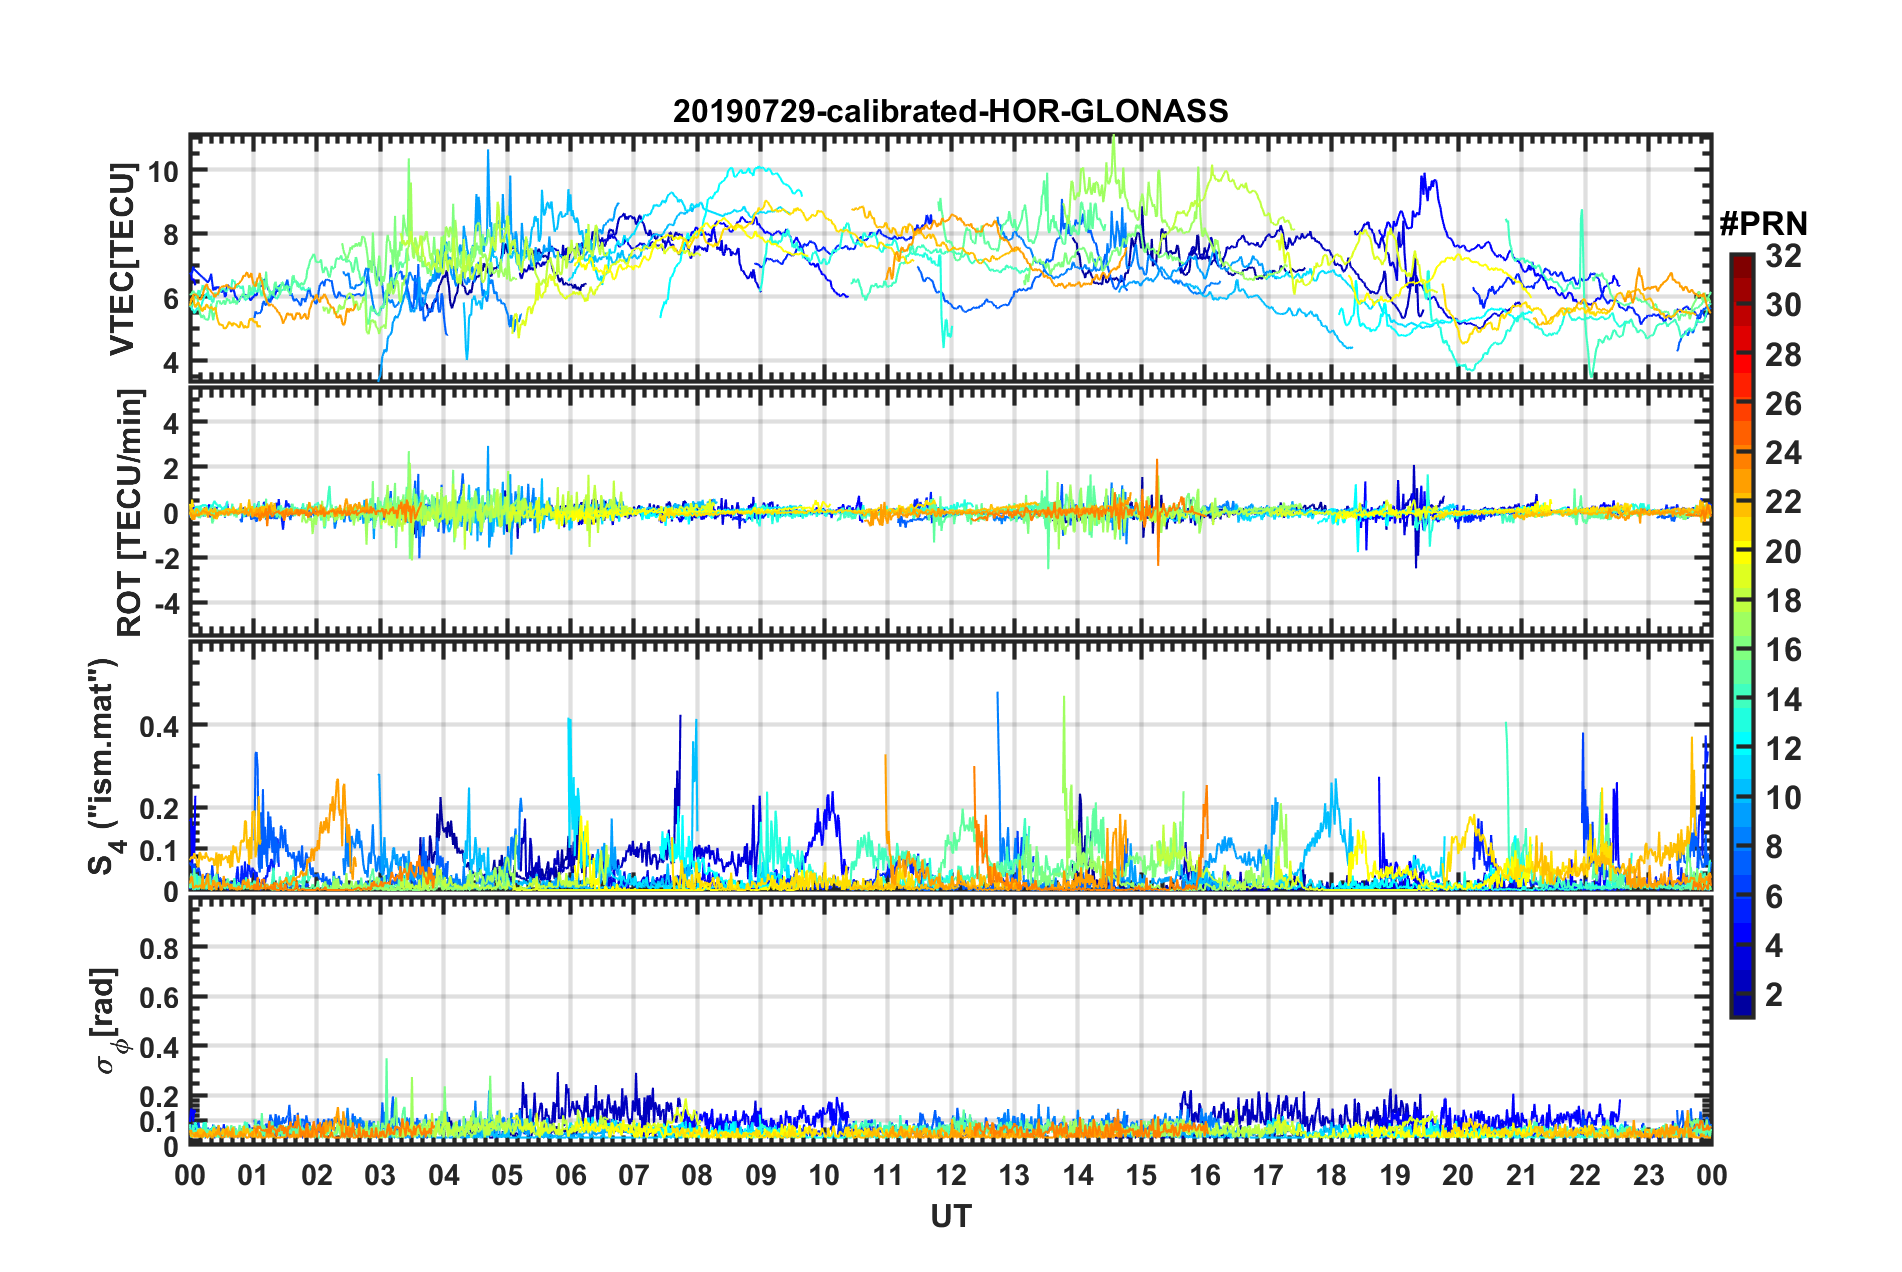Click the σφ[rad] y-axis label
The width and height of the screenshot is (1902, 1272).
(x=110, y=1020)
